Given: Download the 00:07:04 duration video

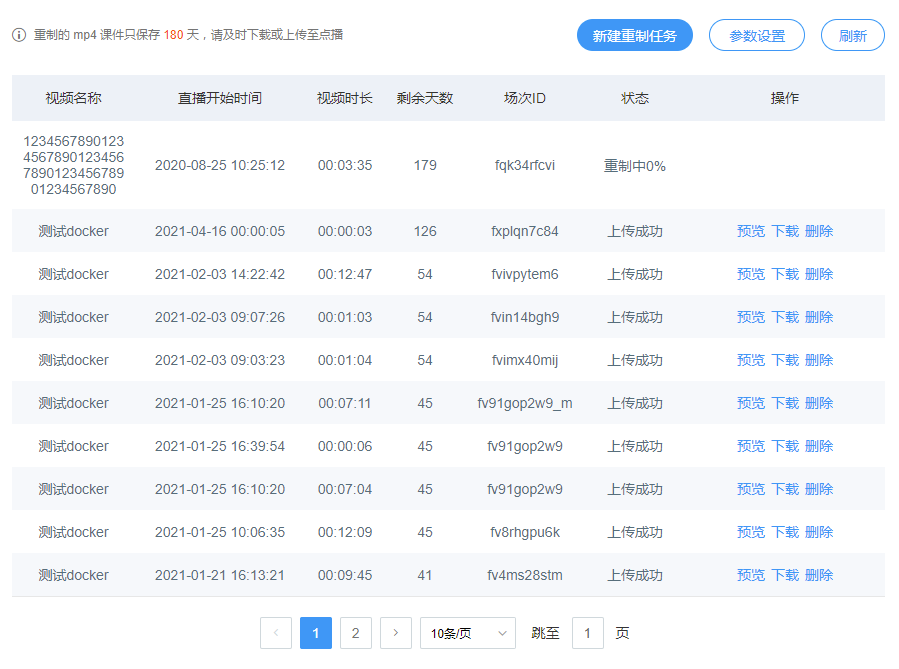Looking at the screenshot, I should 785,489.
